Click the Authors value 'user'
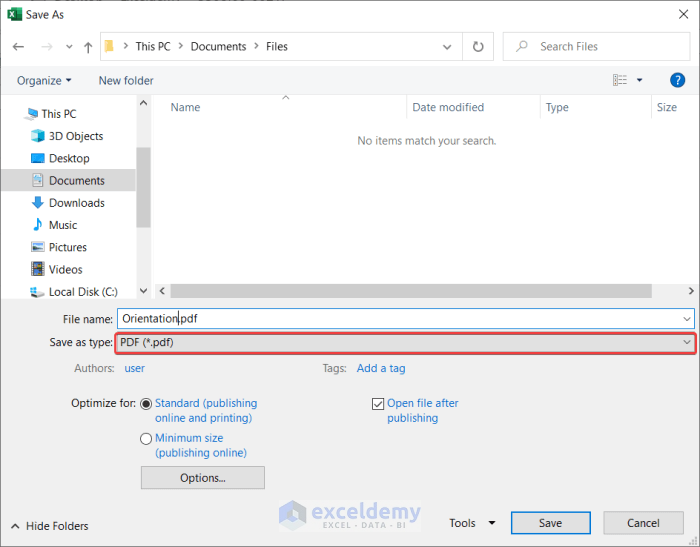 [x=134, y=368]
